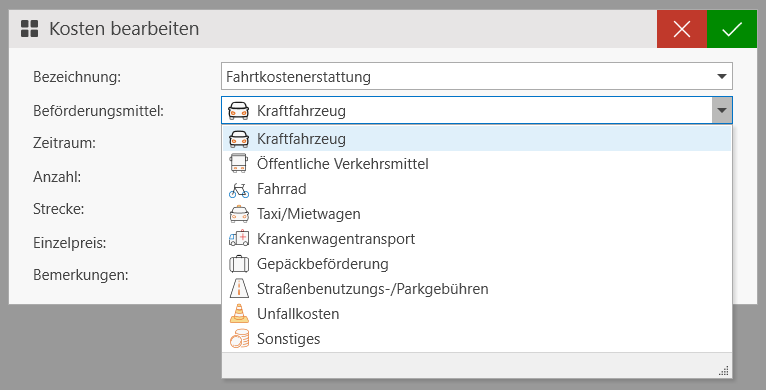Click the bus icon for Öffentliche Verkehrsmittel

(x=239, y=164)
